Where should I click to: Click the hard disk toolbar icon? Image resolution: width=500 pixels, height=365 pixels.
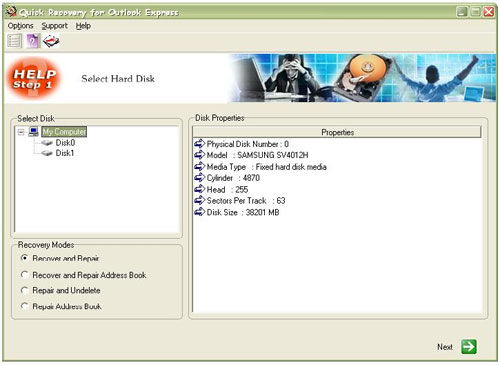(51, 41)
